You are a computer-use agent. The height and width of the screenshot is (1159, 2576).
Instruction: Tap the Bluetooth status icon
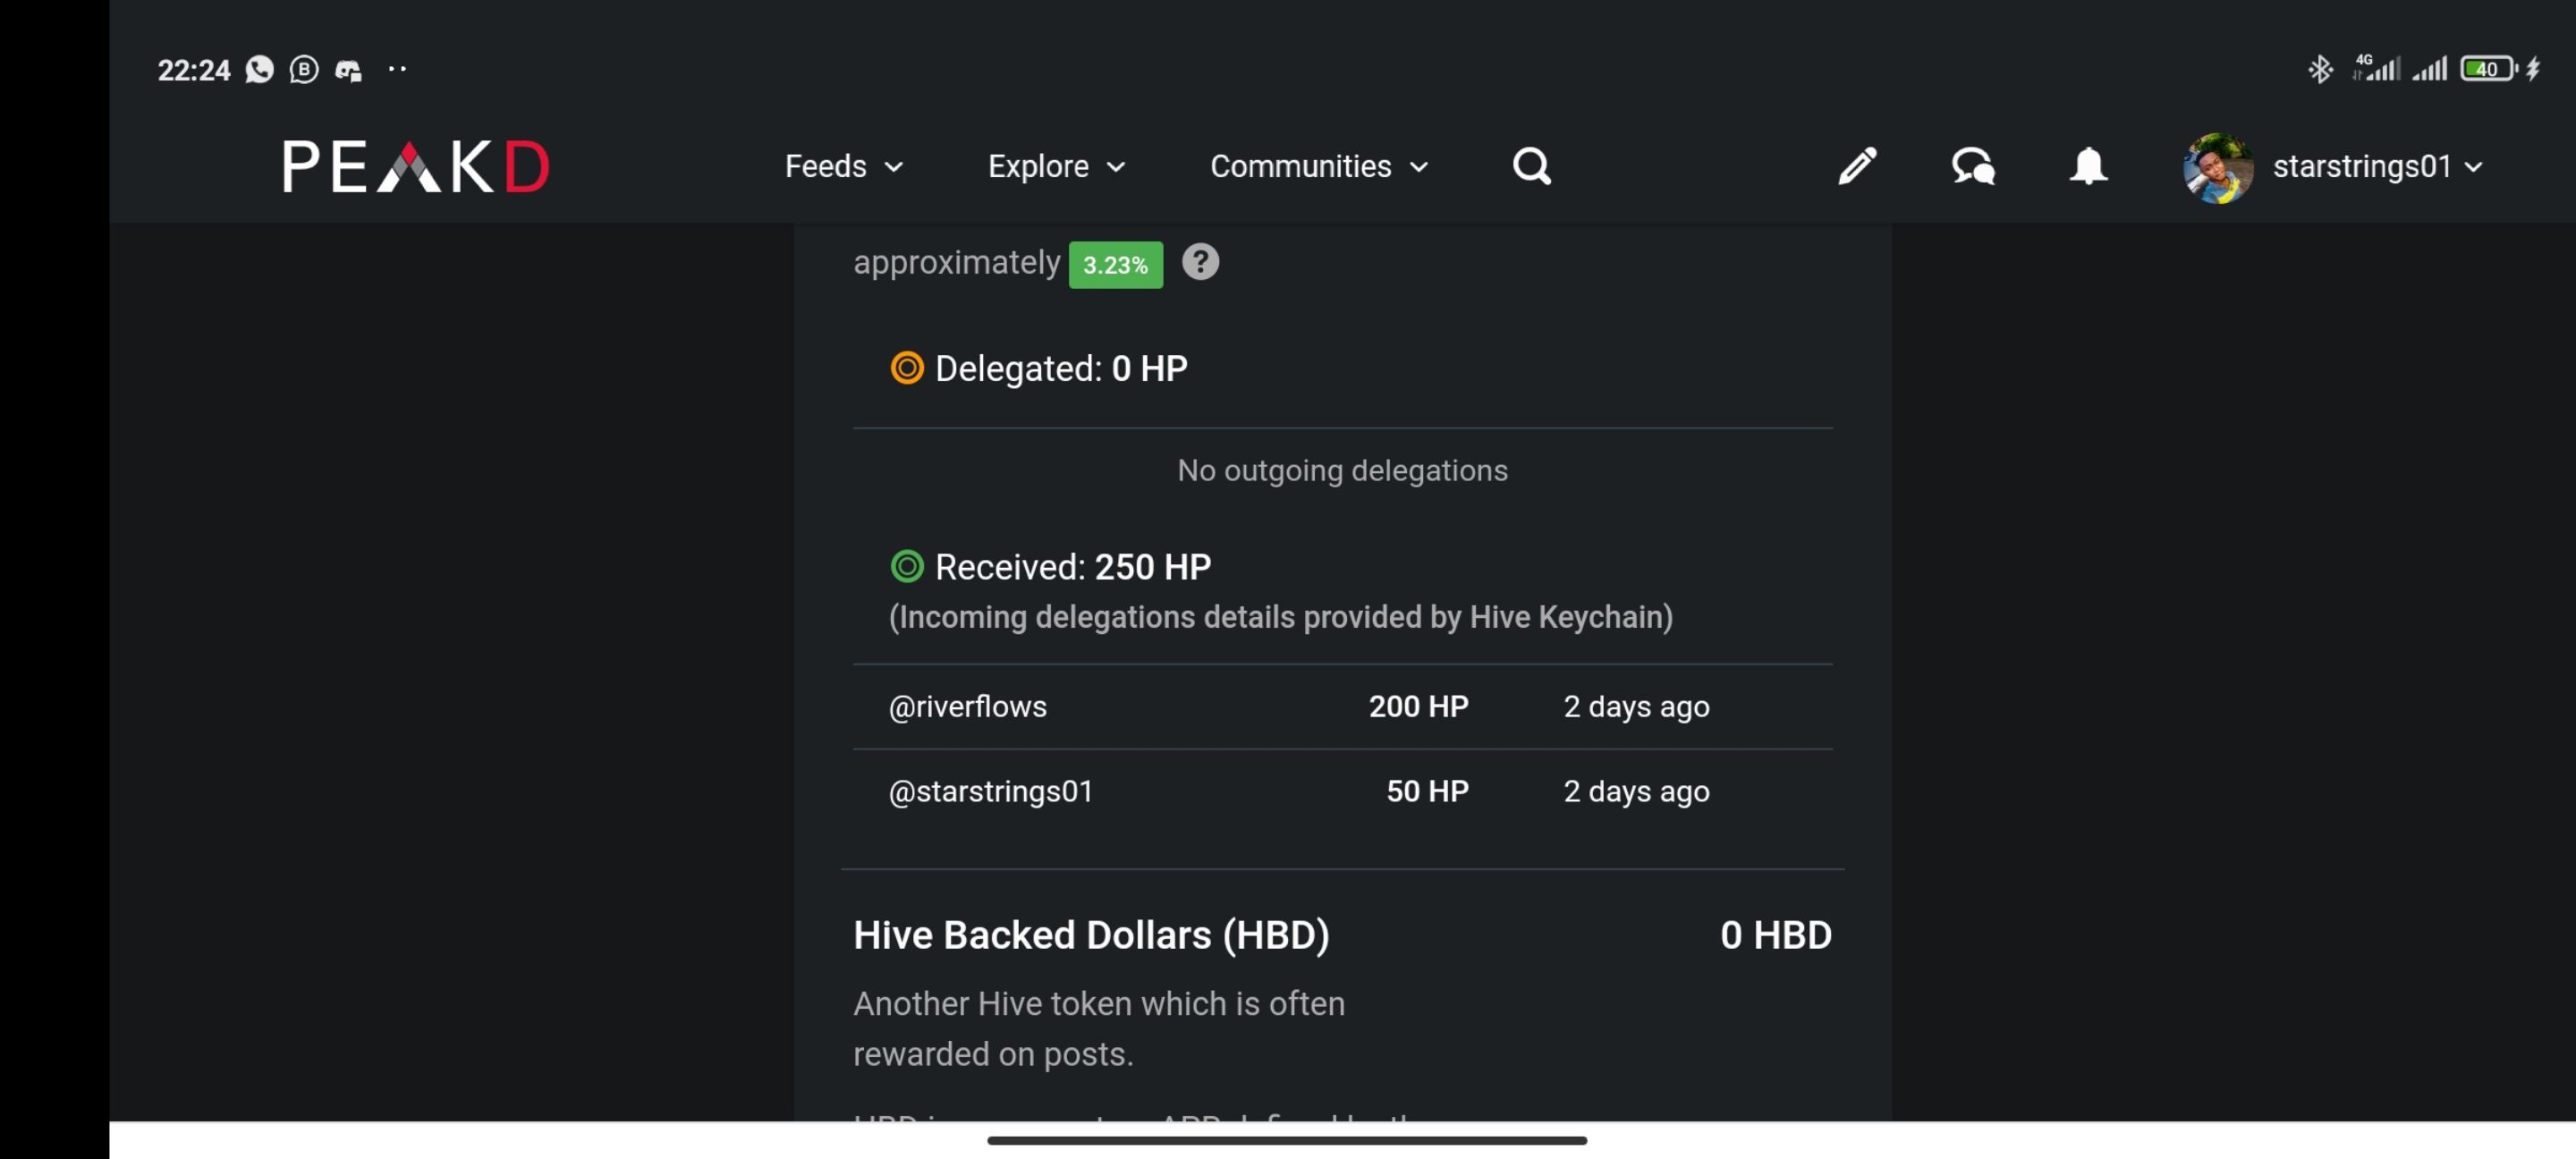(x=2320, y=69)
